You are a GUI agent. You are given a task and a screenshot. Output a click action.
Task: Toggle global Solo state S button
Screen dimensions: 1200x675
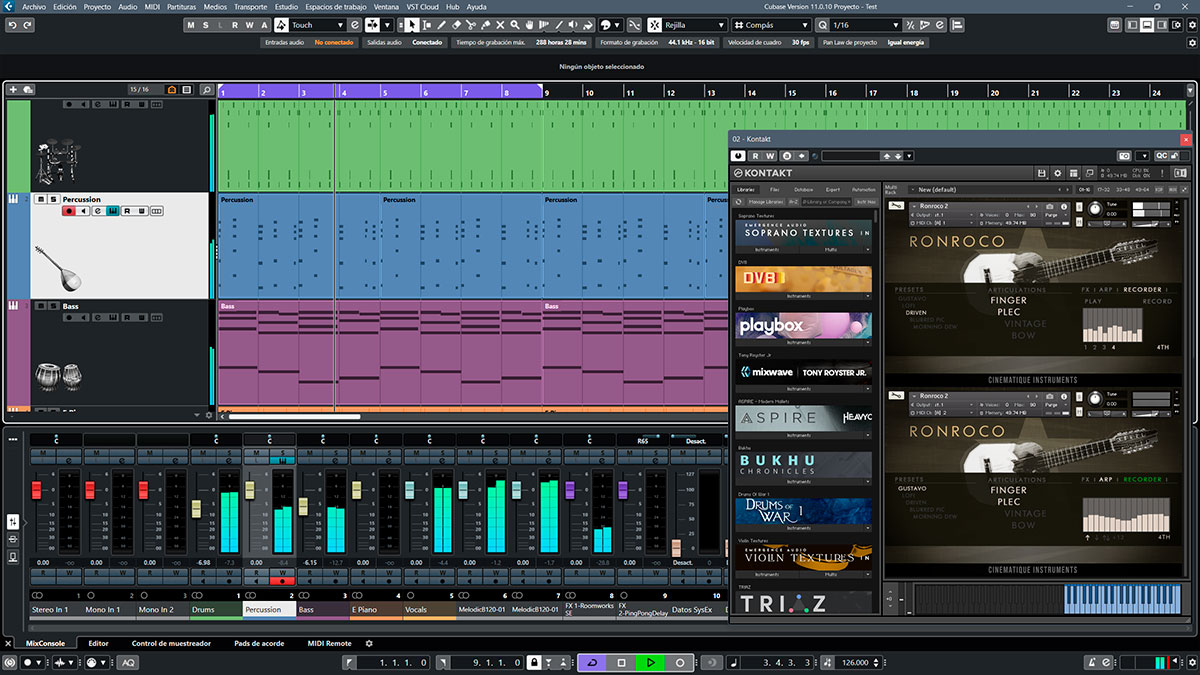click(207, 25)
